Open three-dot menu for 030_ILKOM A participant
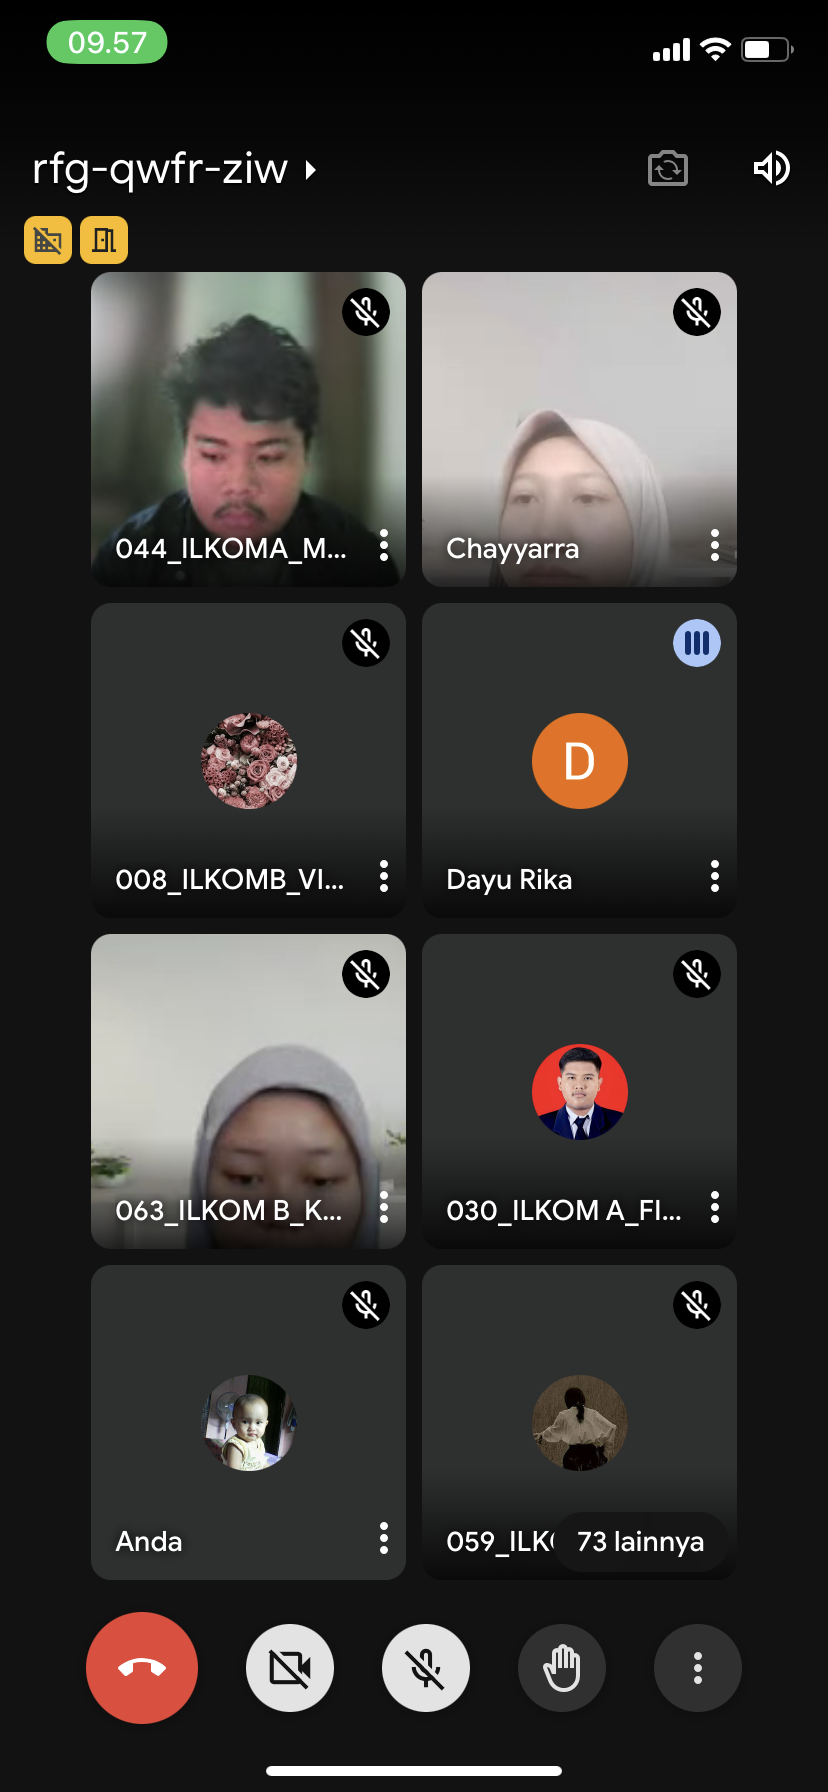 (714, 1207)
